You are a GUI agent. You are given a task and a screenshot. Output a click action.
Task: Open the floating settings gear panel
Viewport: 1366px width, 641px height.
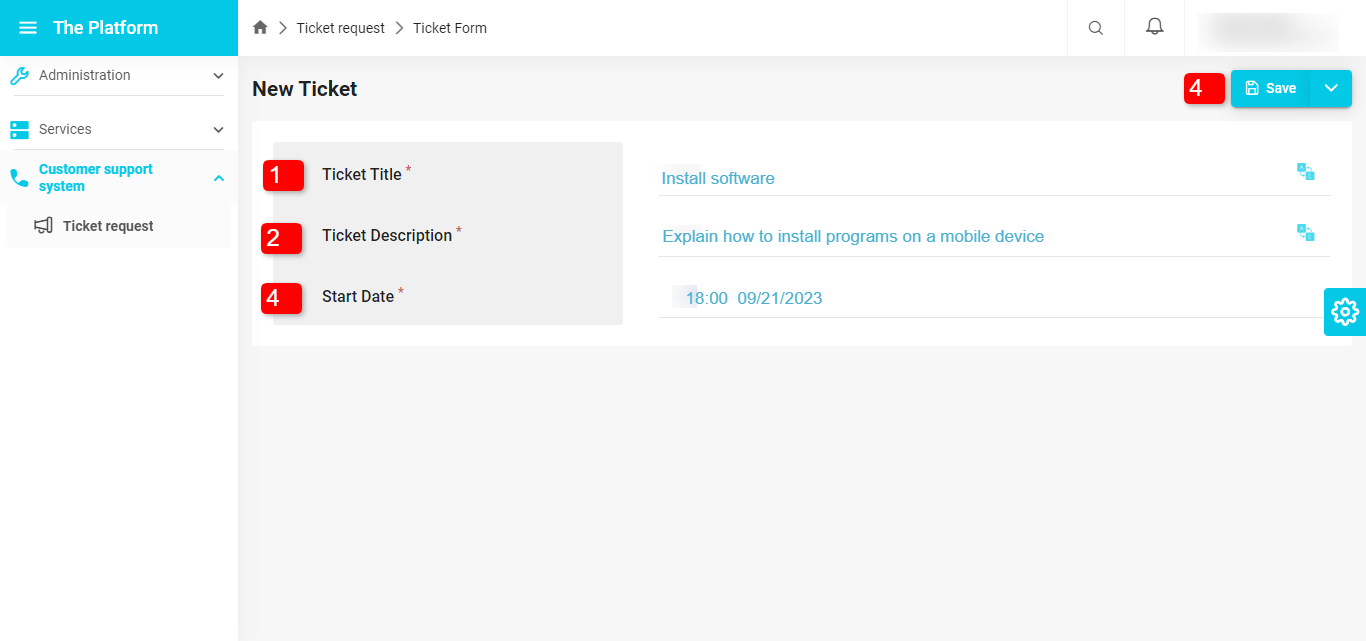coord(1345,312)
